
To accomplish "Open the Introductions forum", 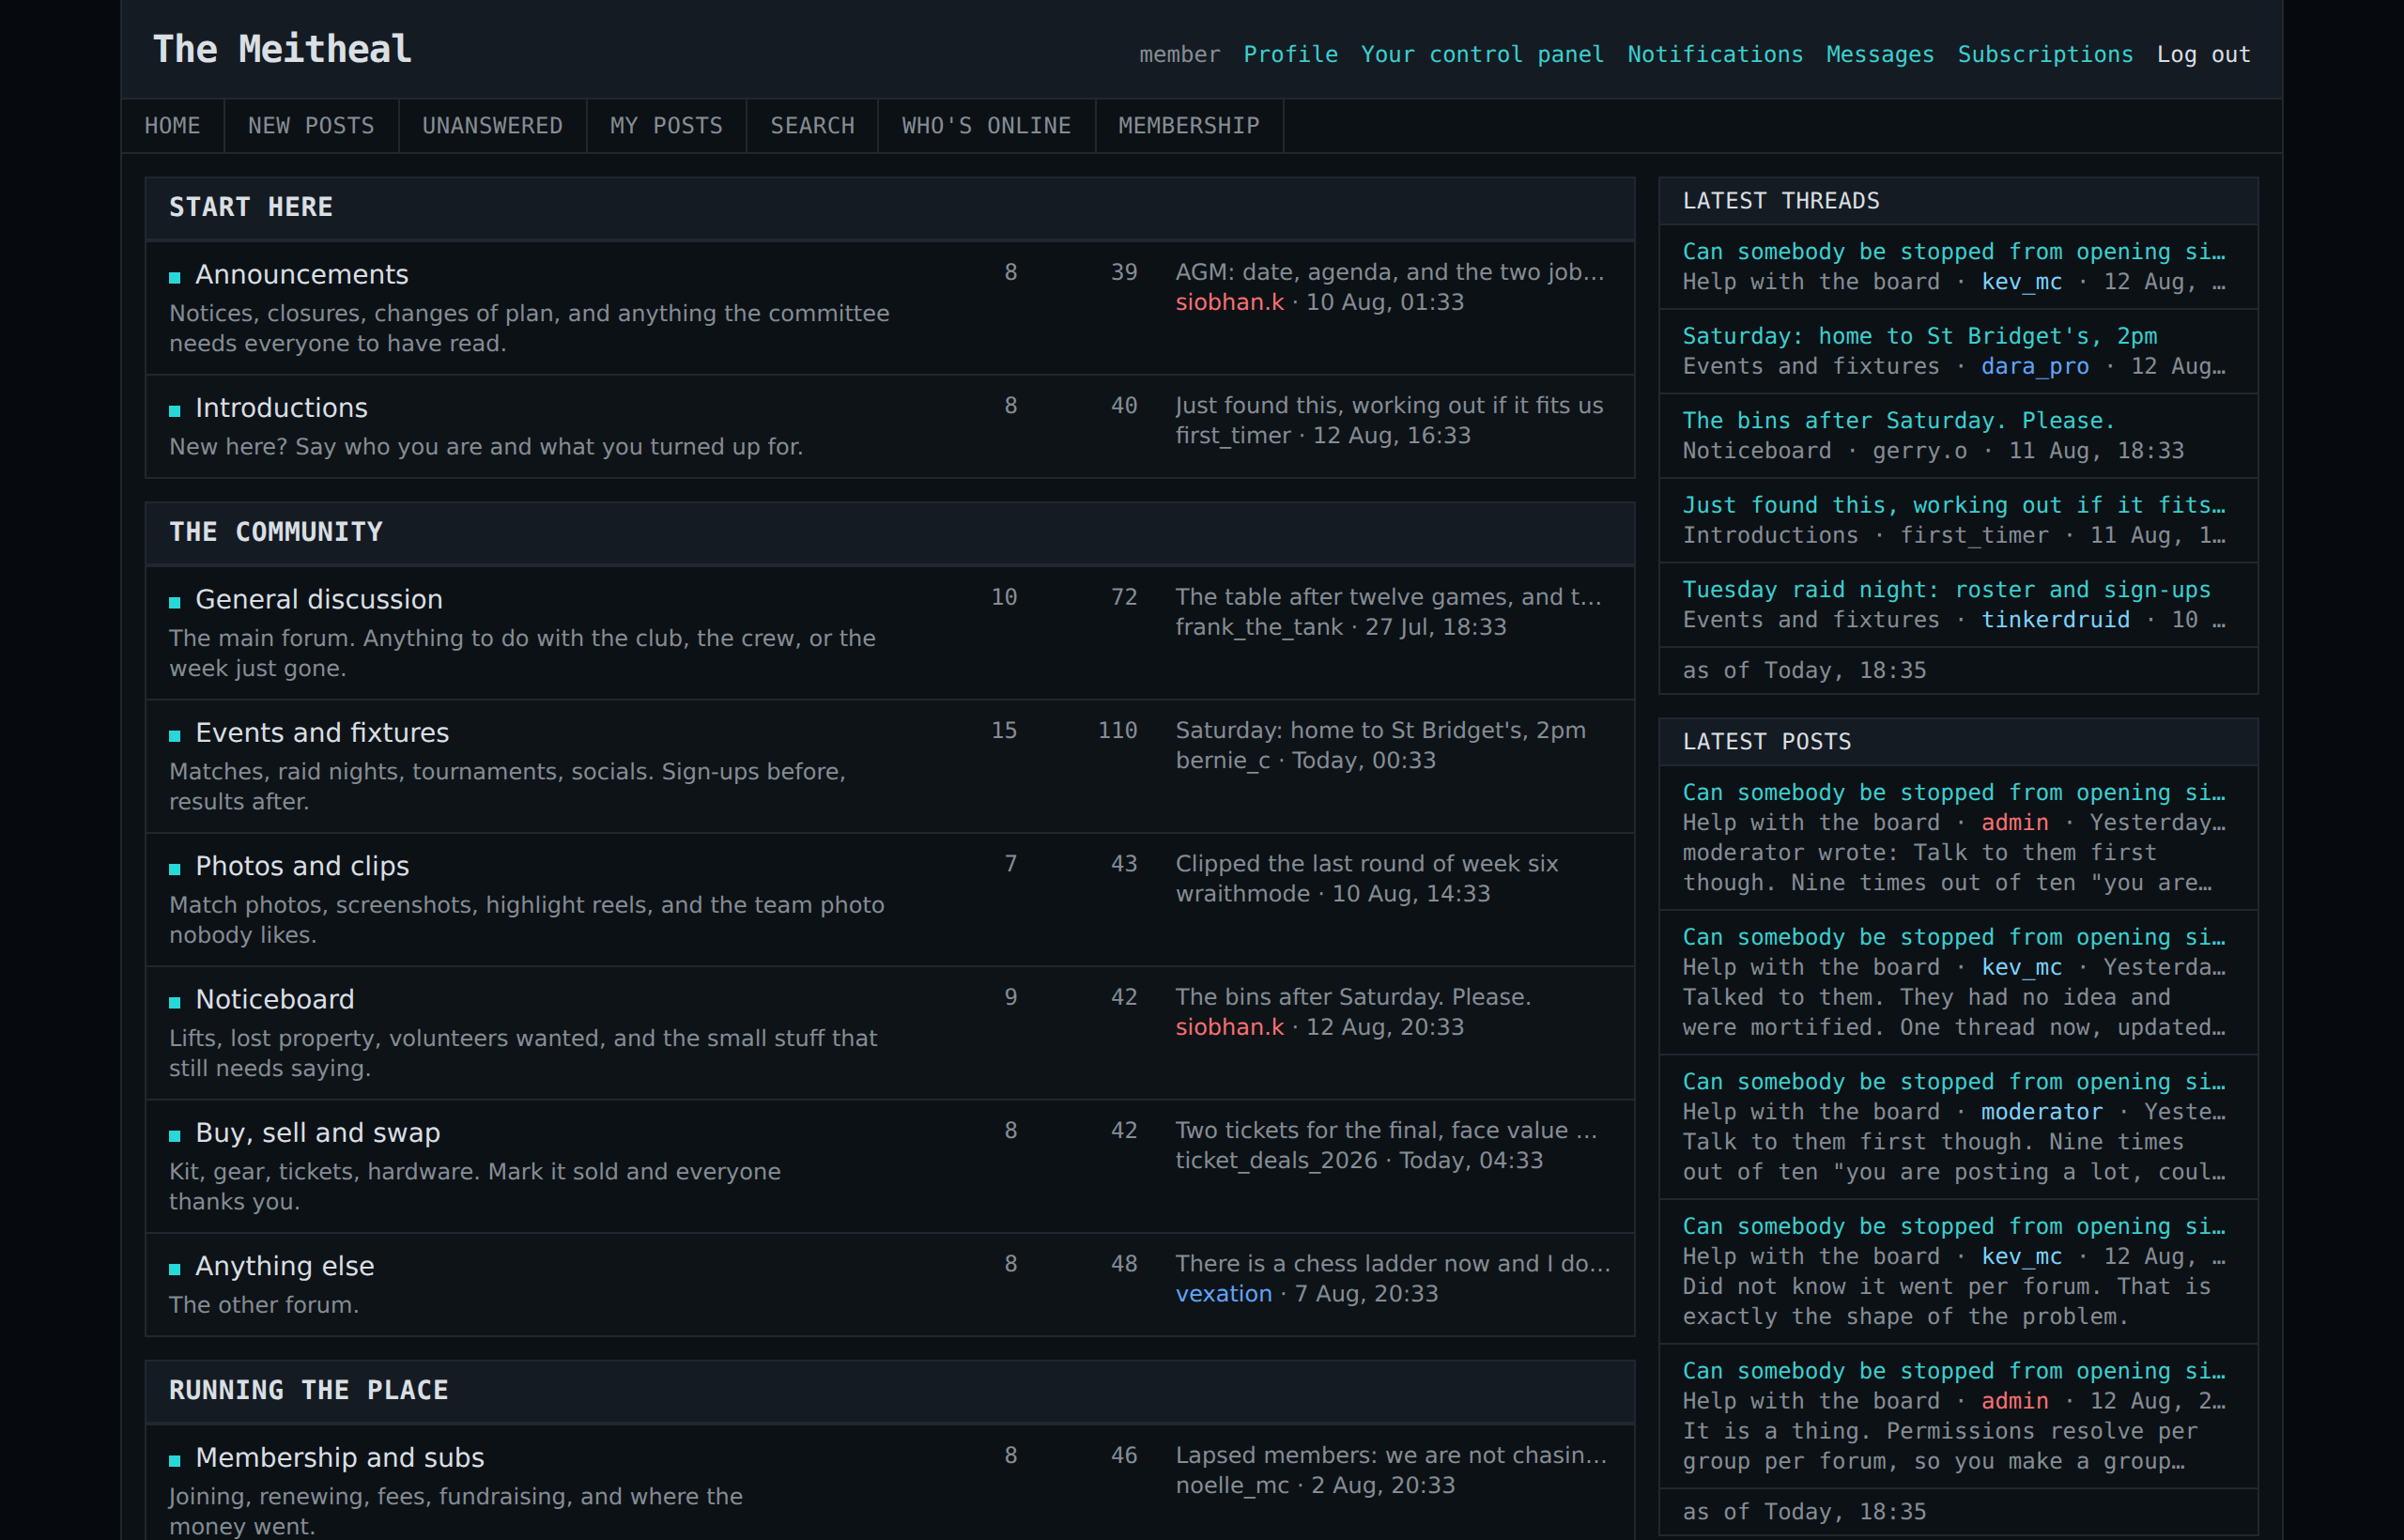I will [282, 408].
